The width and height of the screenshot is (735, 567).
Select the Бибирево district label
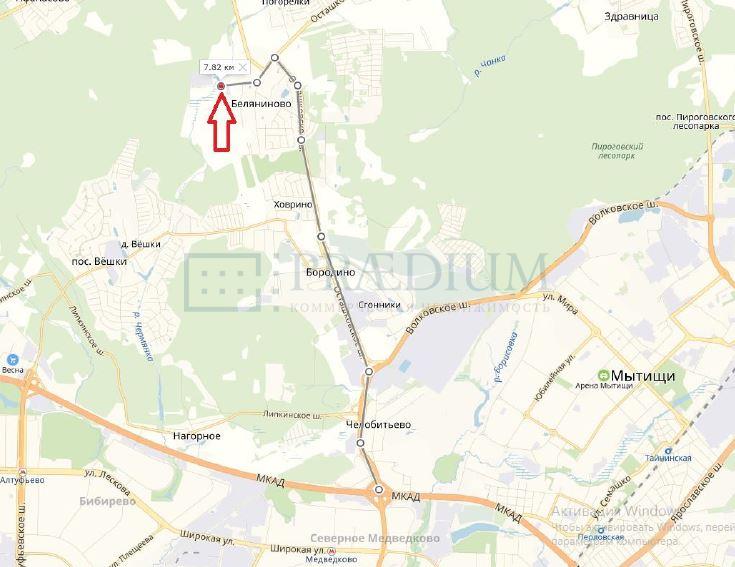coord(107,501)
